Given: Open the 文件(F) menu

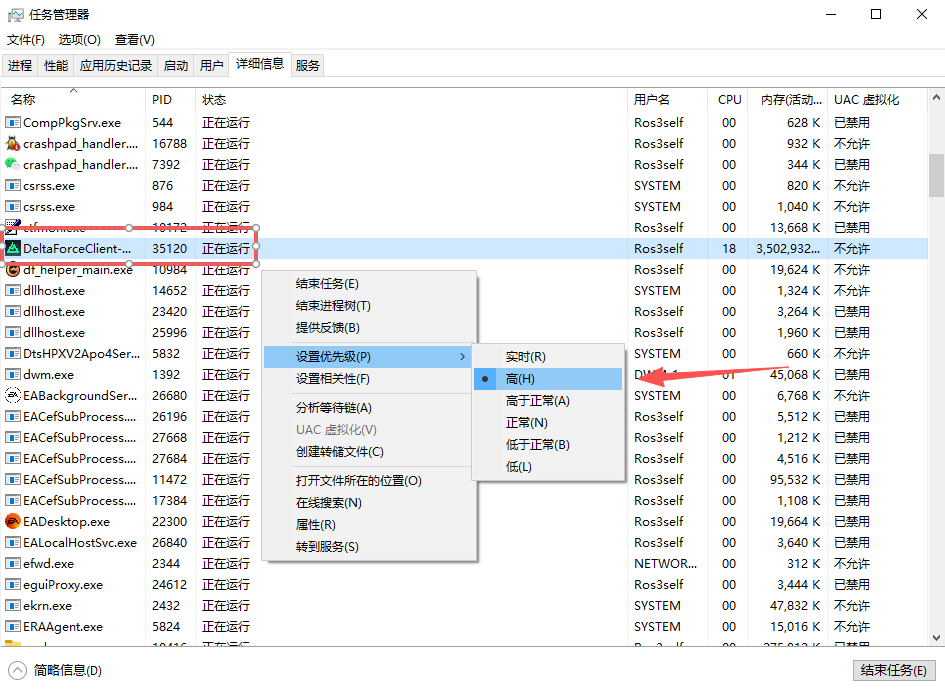Looking at the screenshot, I should pyautogui.click(x=26, y=40).
